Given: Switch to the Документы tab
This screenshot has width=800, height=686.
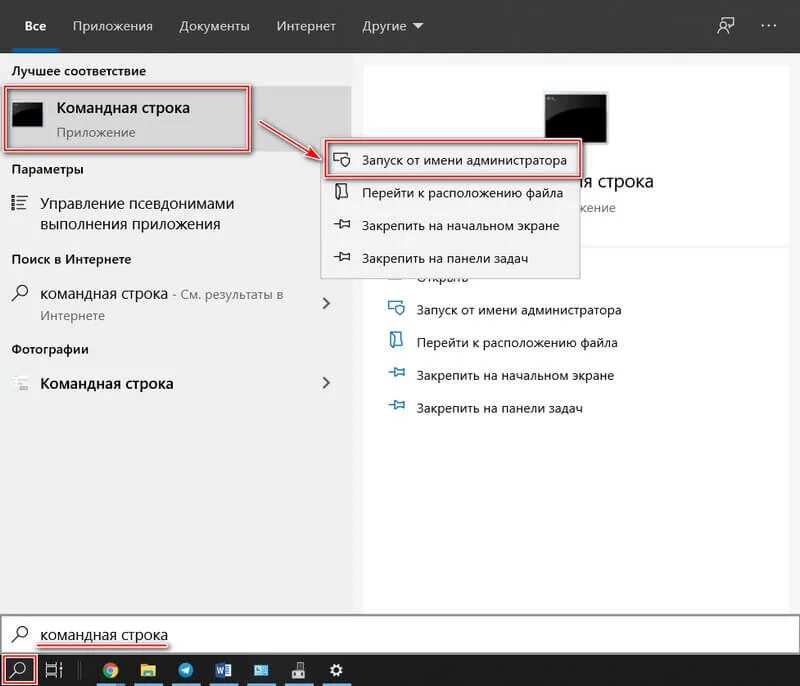Looking at the screenshot, I should [x=214, y=26].
